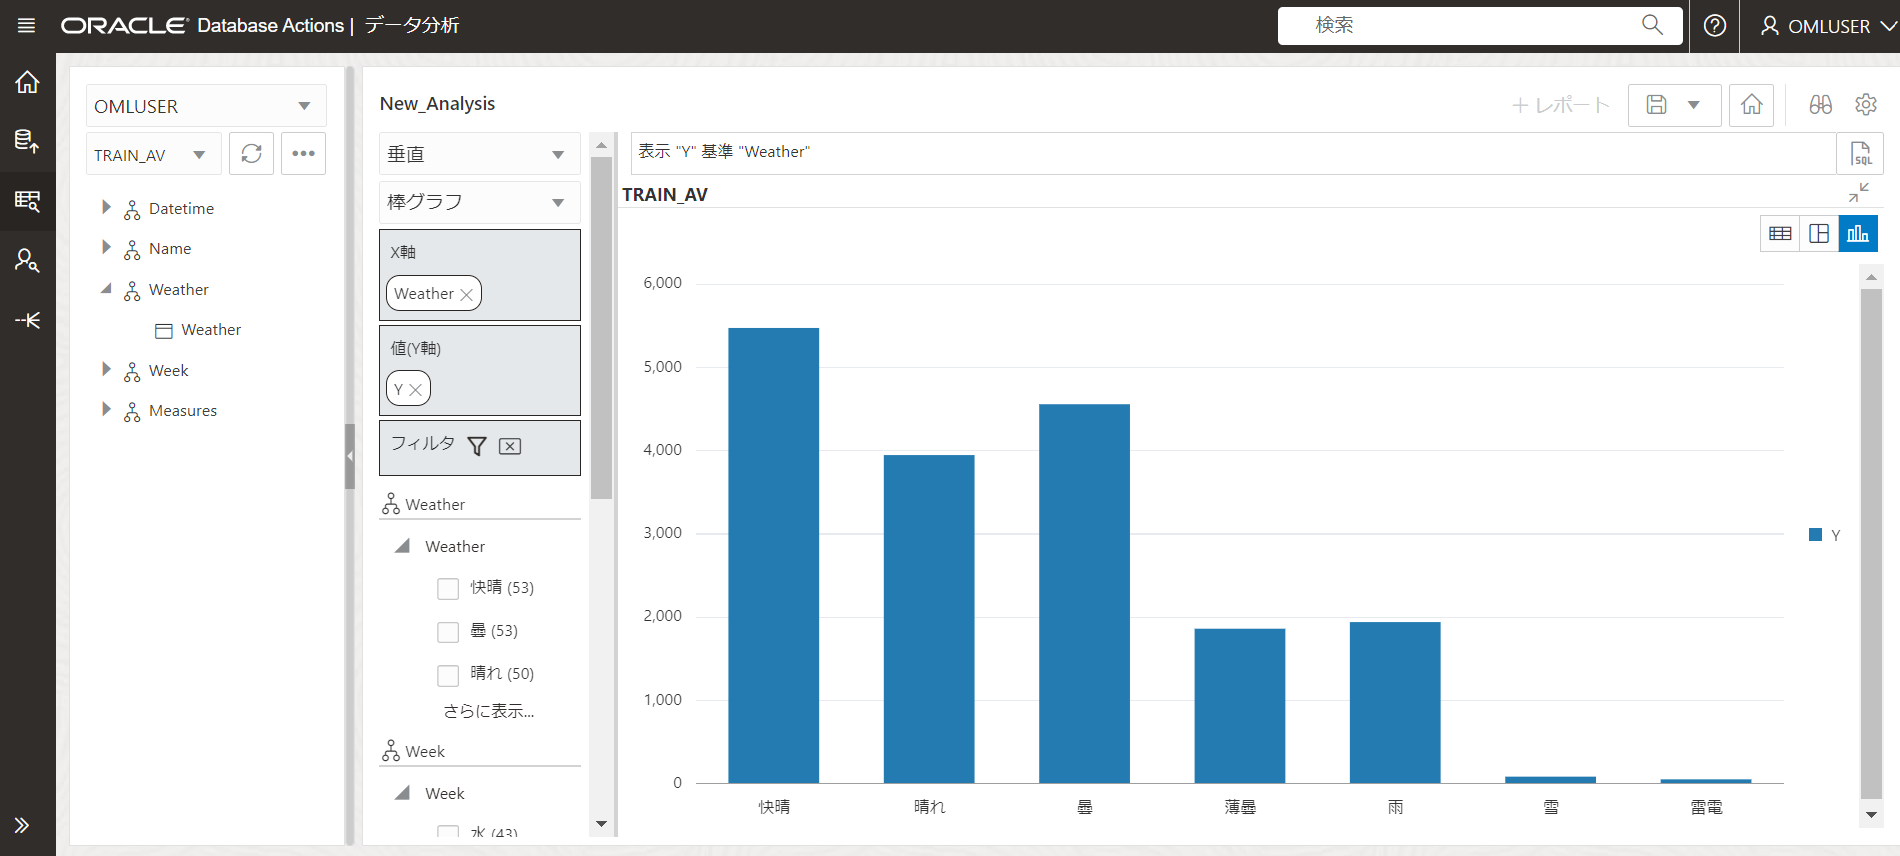The height and width of the screenshot is (856, 1900).
Task: Open the save options dropdown arrow
Action: pyautogui.click(x=1694, y=105)
